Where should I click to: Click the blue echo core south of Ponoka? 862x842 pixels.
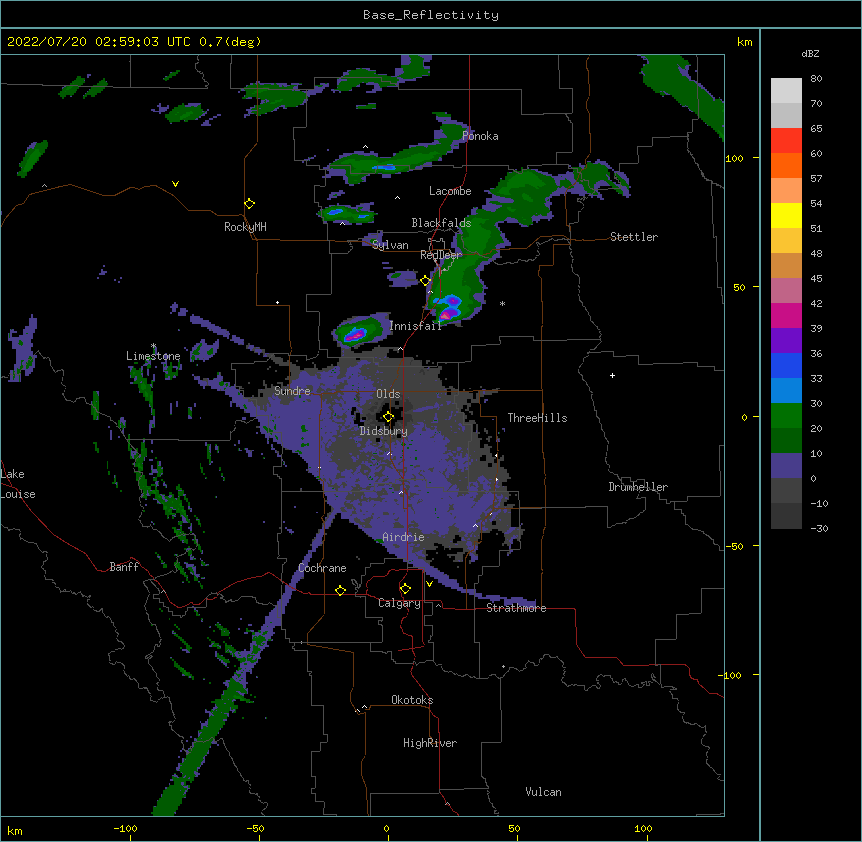click(384, 167)
